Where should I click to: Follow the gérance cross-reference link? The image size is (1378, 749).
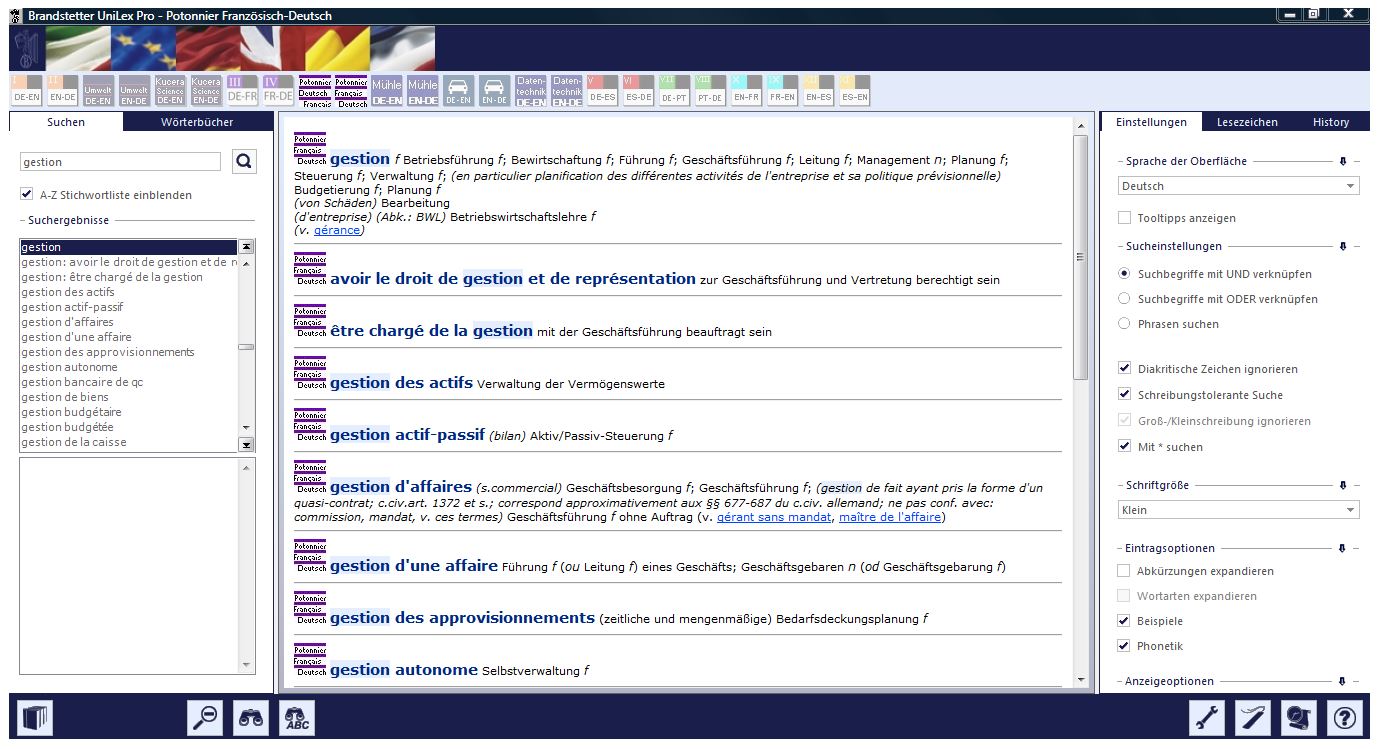[337, 230]
